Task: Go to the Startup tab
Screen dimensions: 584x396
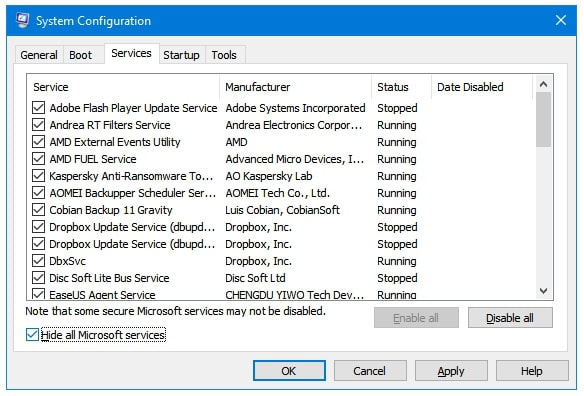Action: (x=181, y=55)
